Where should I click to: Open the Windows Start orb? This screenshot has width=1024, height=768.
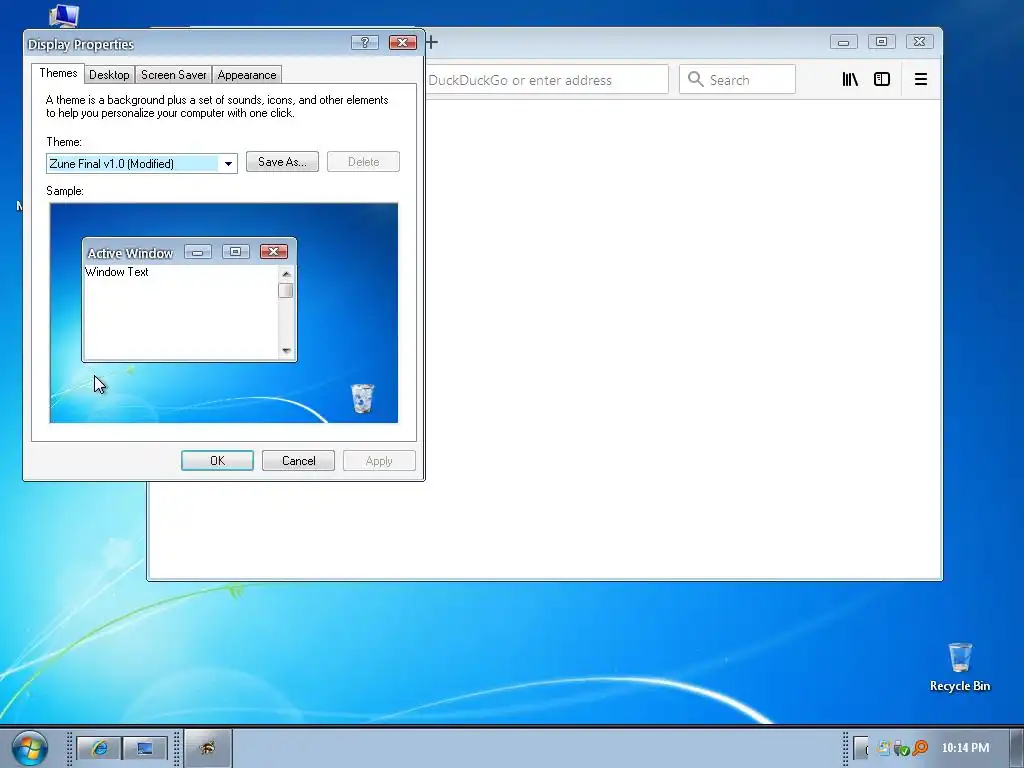click(x=29, y=748)
